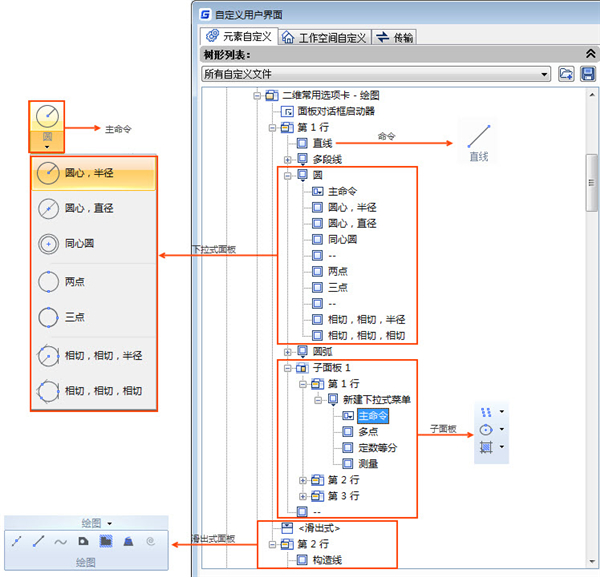The height and width of the screenshot is (577, 600).
Task: Collapse the bottom 第 2 行 node
Action: (272, 544)
